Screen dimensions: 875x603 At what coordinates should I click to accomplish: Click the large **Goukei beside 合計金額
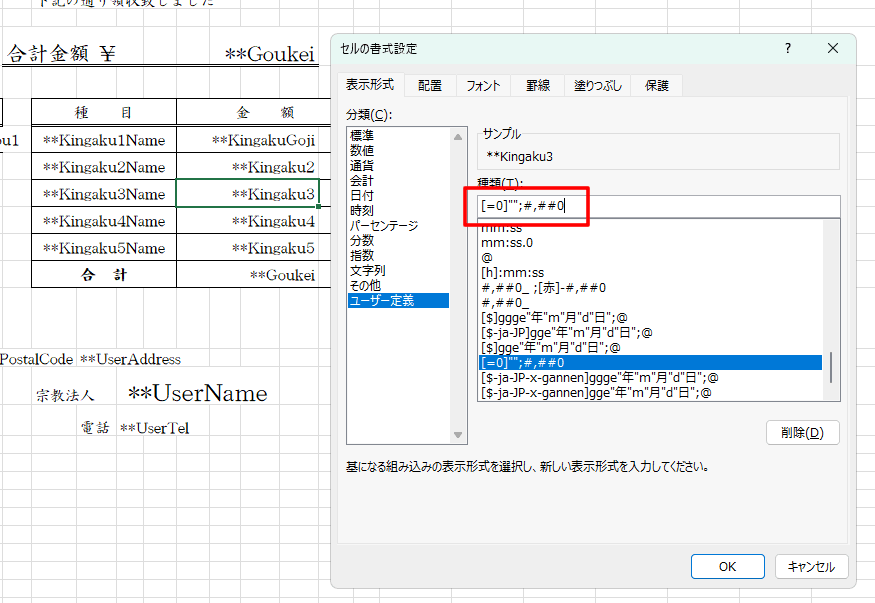270,54
